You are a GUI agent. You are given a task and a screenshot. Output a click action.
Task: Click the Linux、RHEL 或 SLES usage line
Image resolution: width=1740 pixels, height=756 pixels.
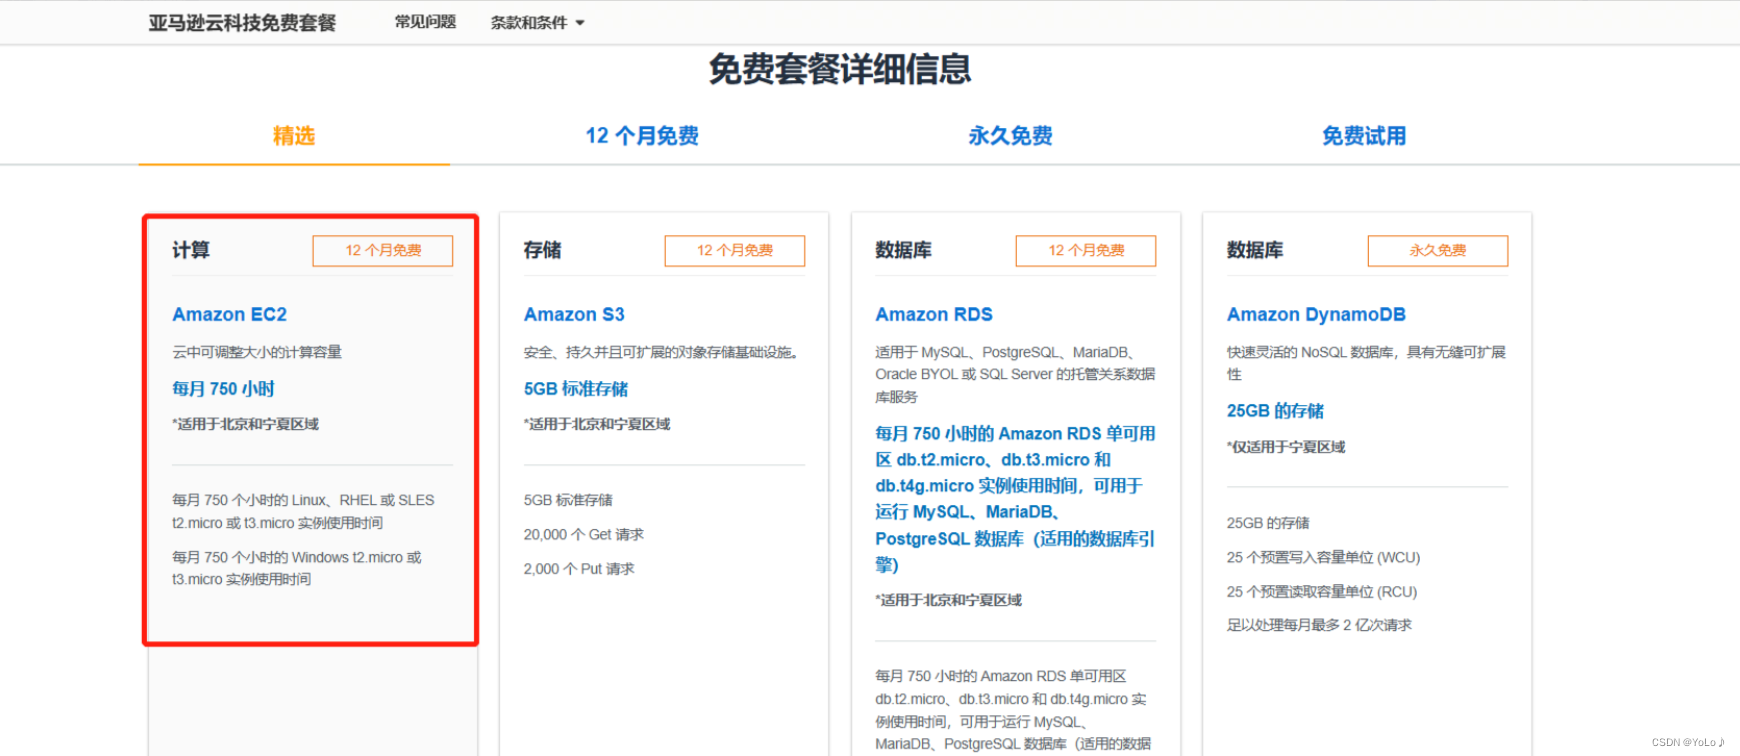coord(303,511)
